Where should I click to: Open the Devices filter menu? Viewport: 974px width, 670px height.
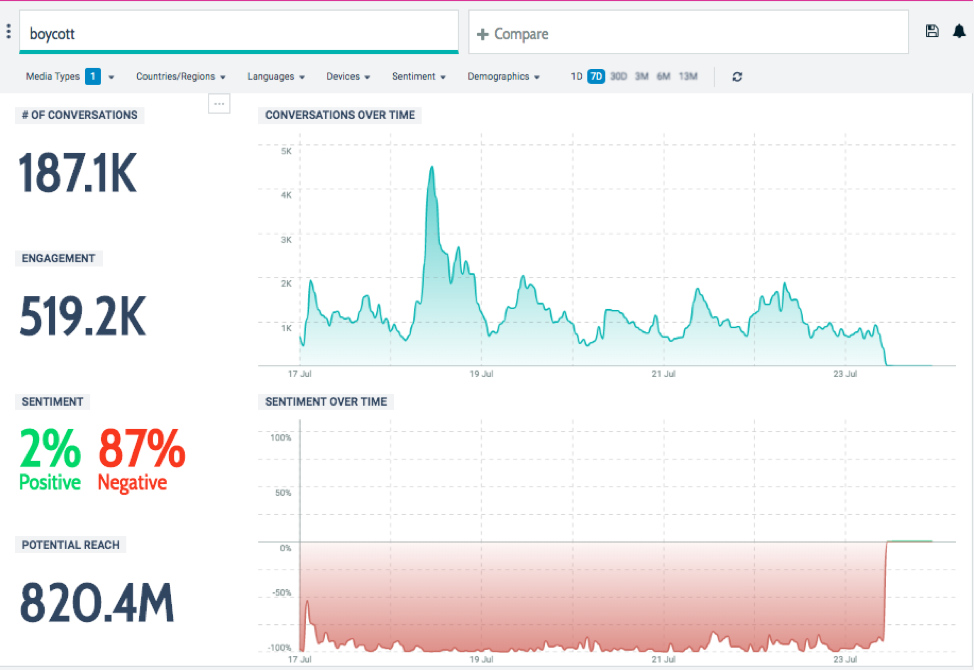(347, 76)
